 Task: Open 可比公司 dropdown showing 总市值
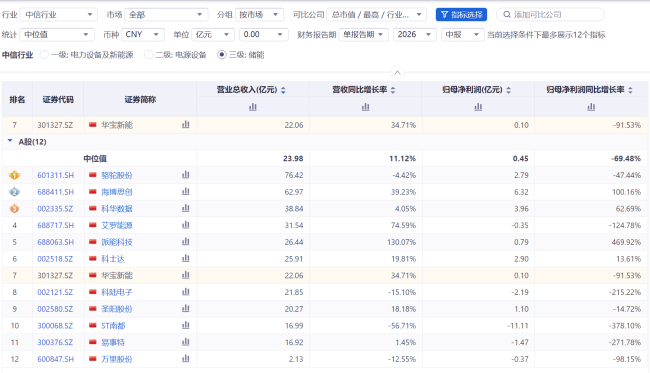[x=376, y=15]
